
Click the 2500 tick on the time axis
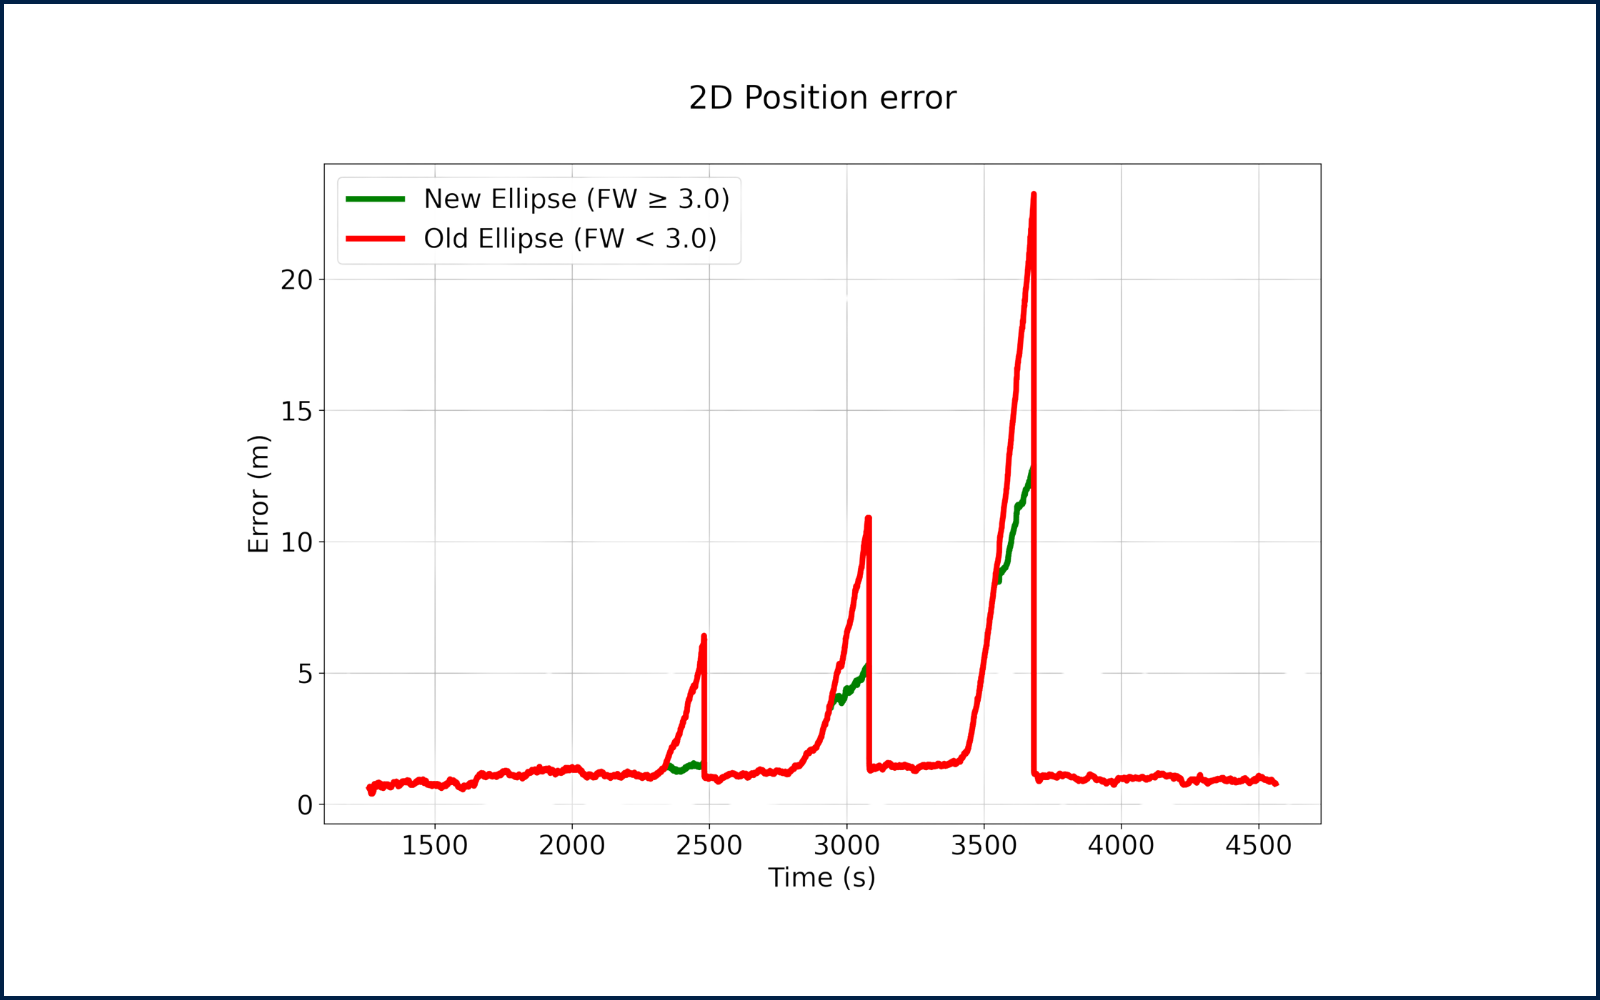[709, 846]
